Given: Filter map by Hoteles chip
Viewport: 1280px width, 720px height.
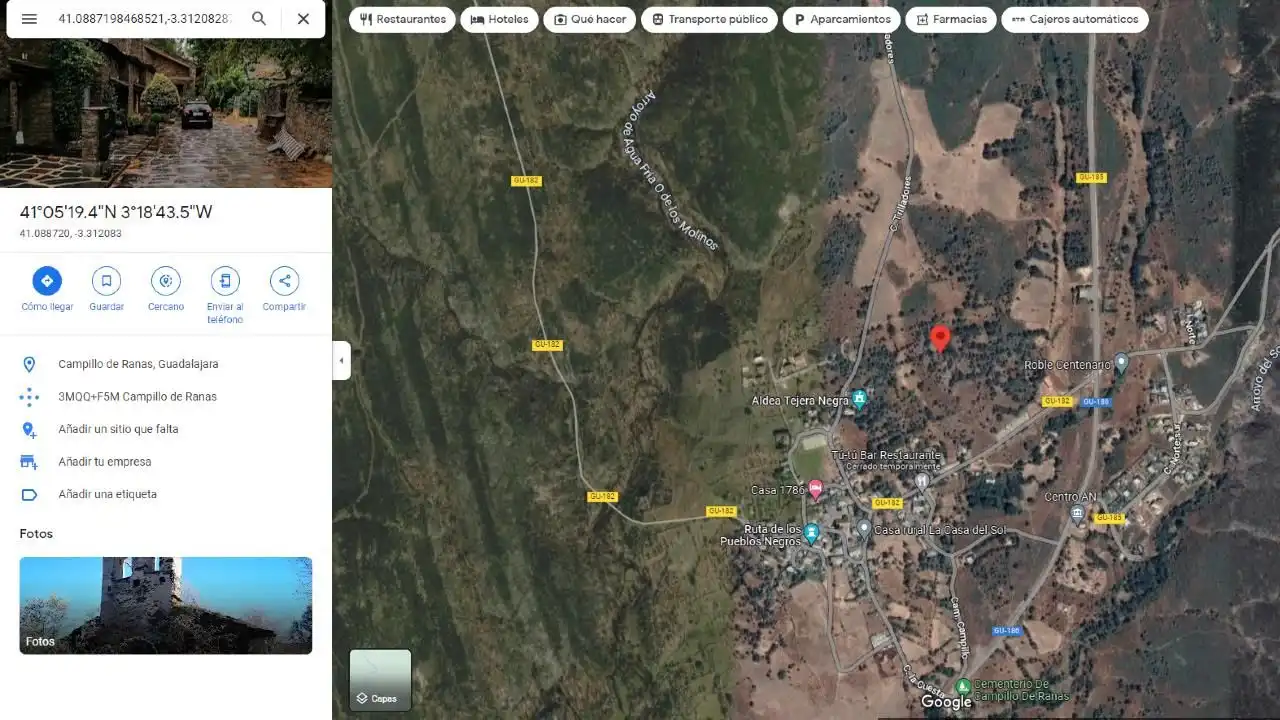Looking at the screenshot, I should click(499, 19).
